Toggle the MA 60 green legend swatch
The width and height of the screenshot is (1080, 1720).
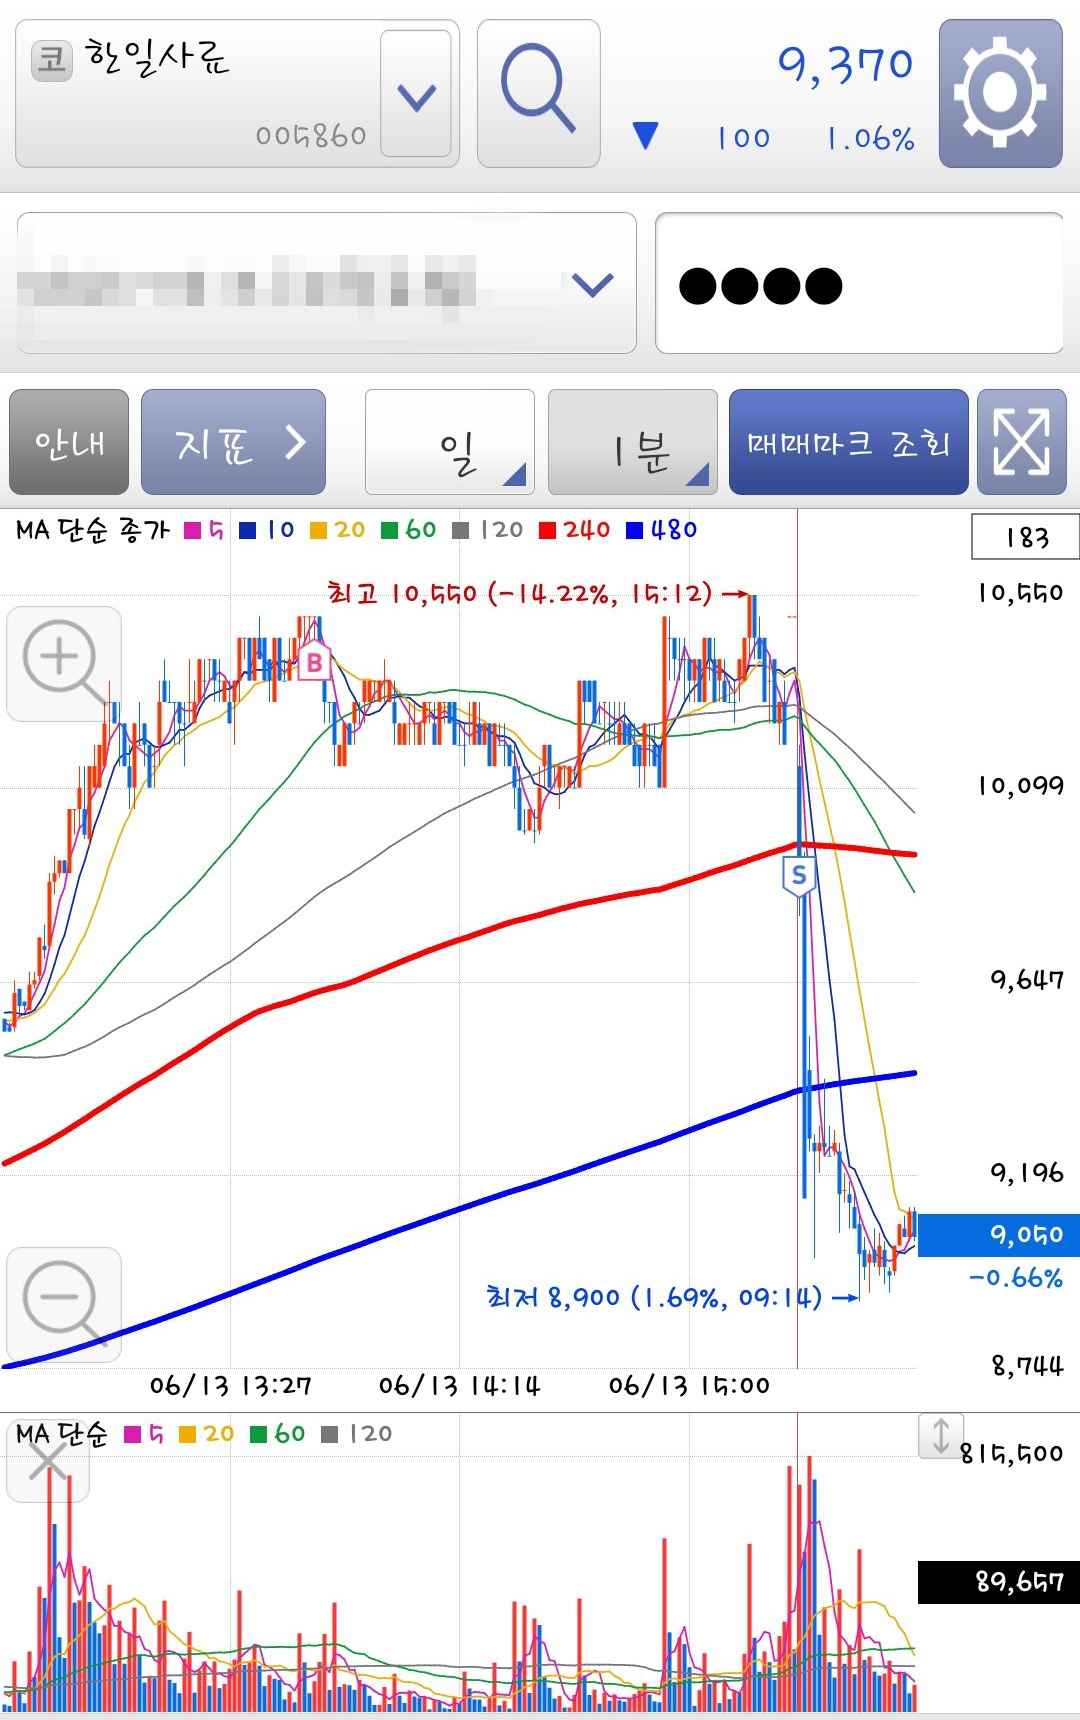click(390, 531)
